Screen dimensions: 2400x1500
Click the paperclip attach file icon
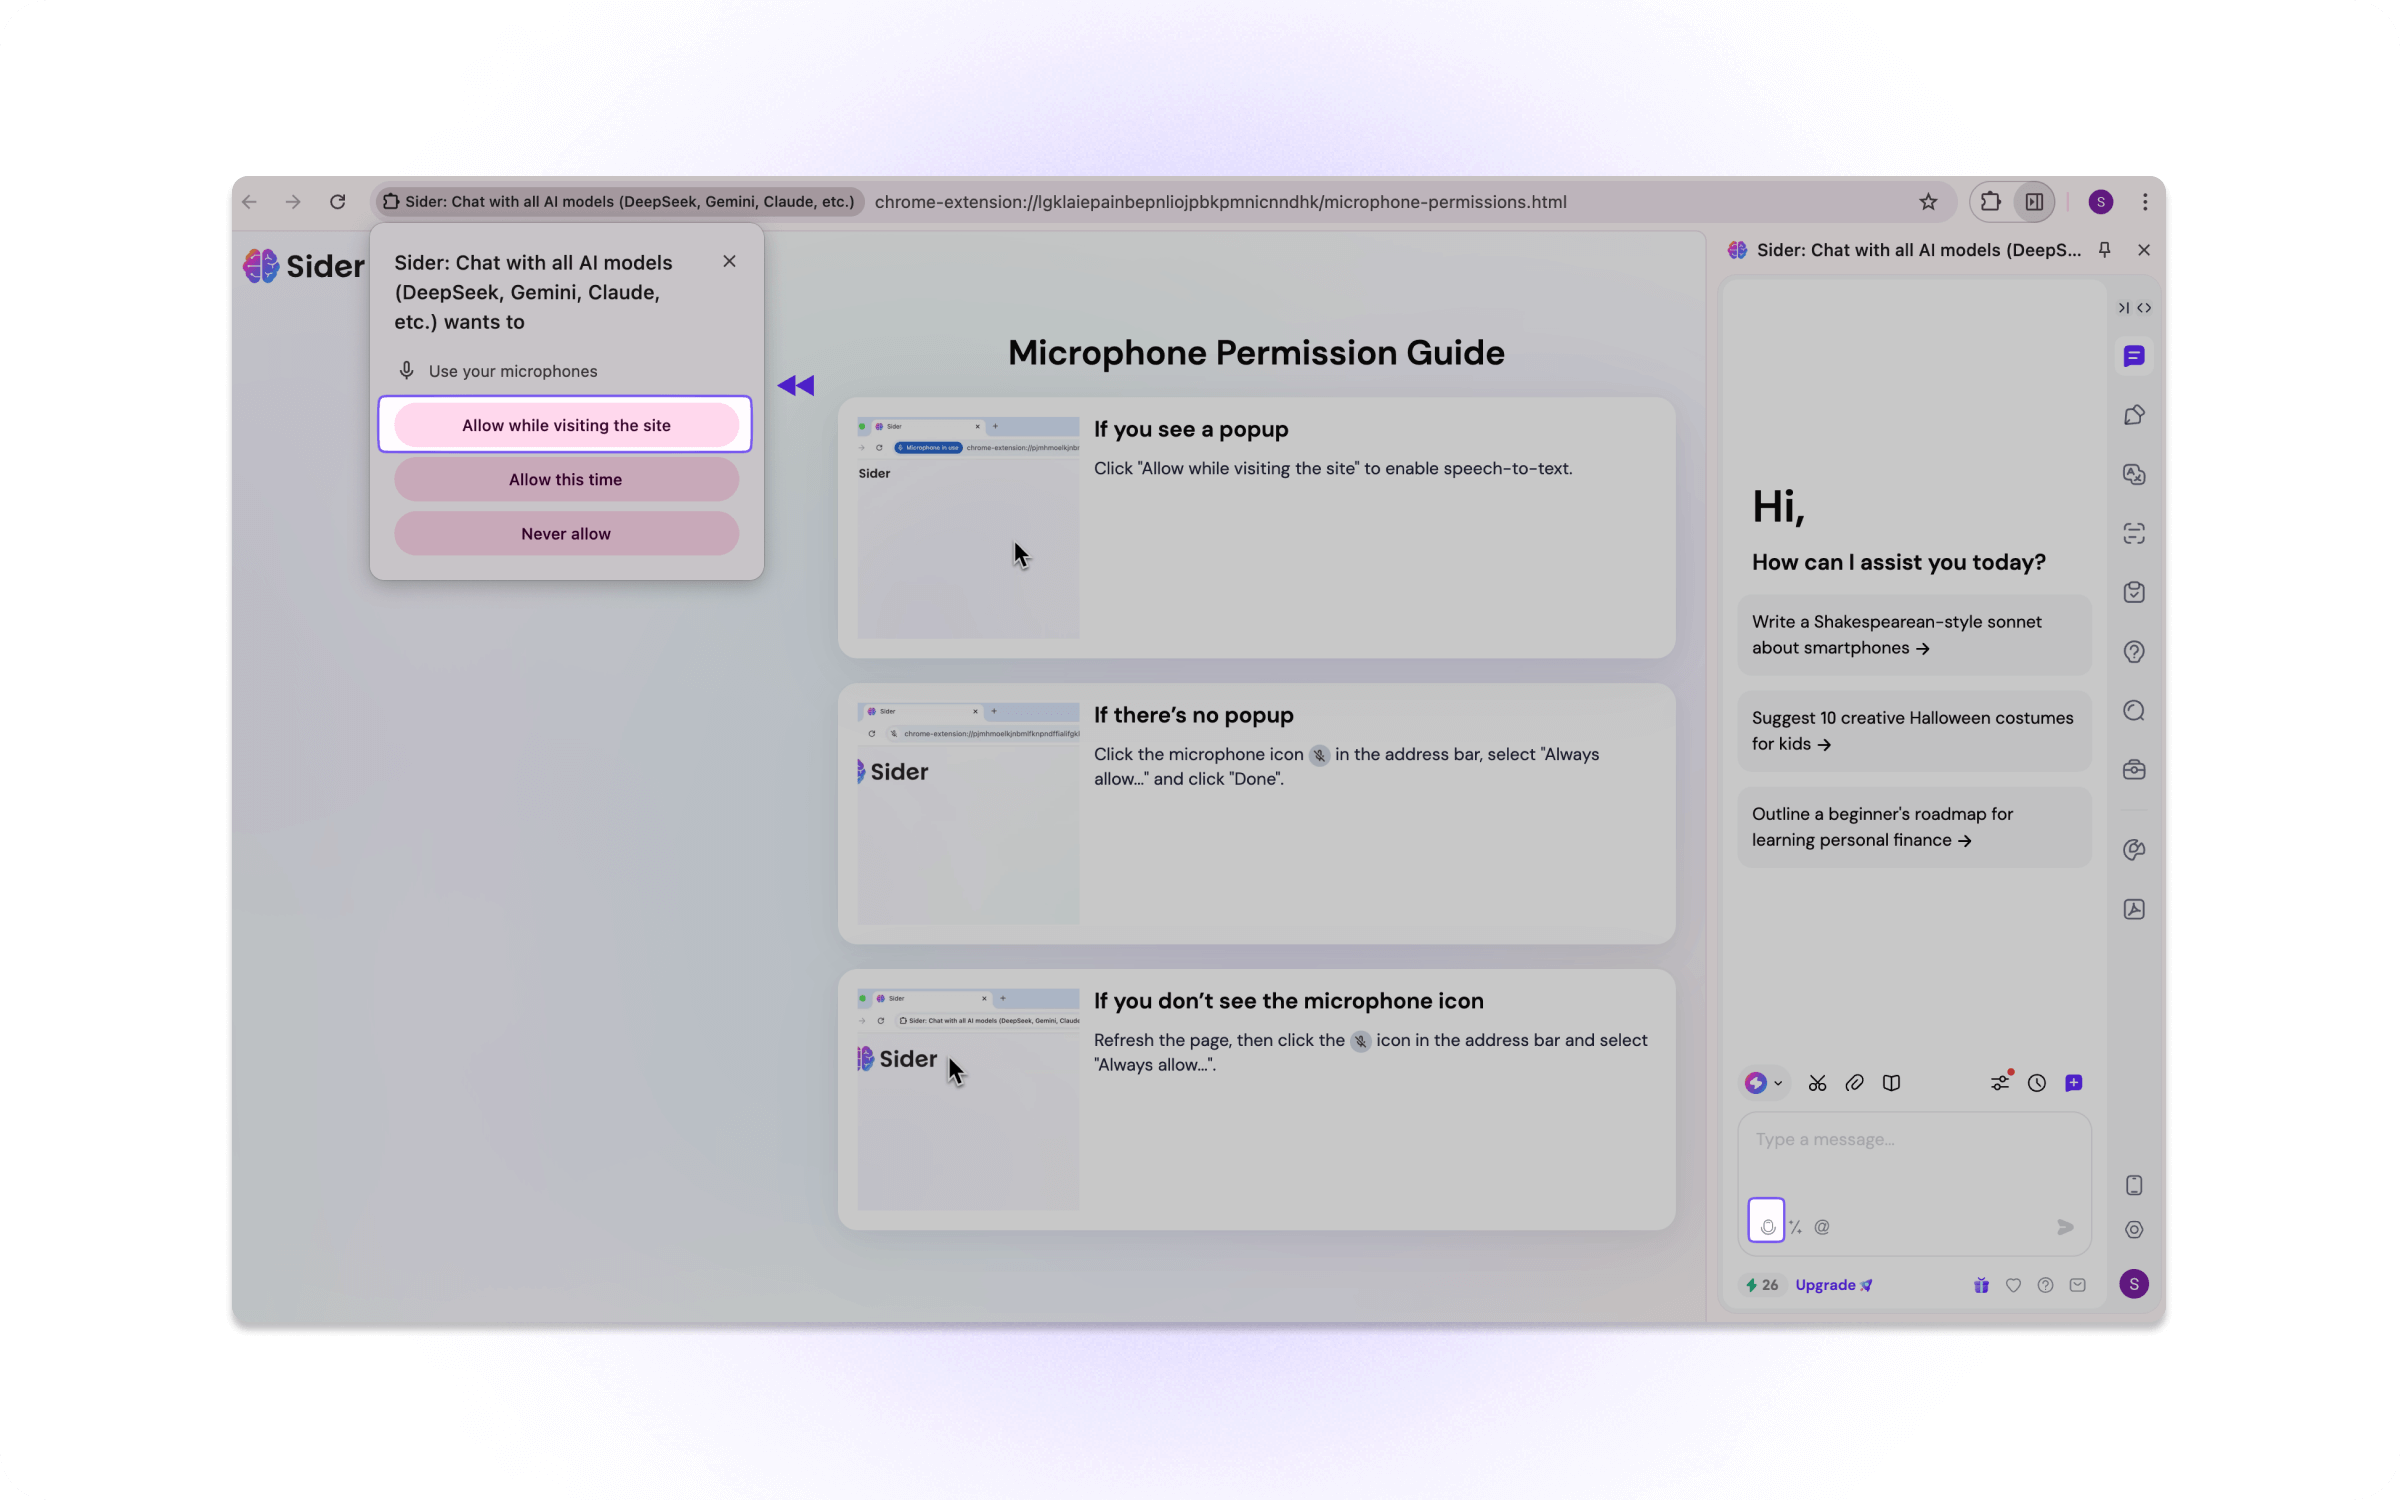click(1854, 1083)
